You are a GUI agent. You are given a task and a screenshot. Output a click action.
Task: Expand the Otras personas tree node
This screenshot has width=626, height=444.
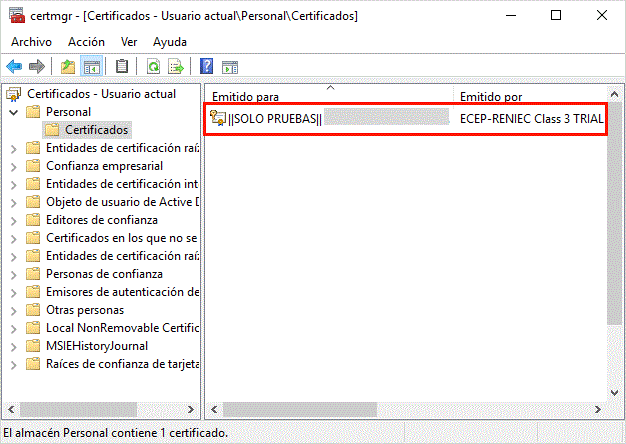coord(12,310)
